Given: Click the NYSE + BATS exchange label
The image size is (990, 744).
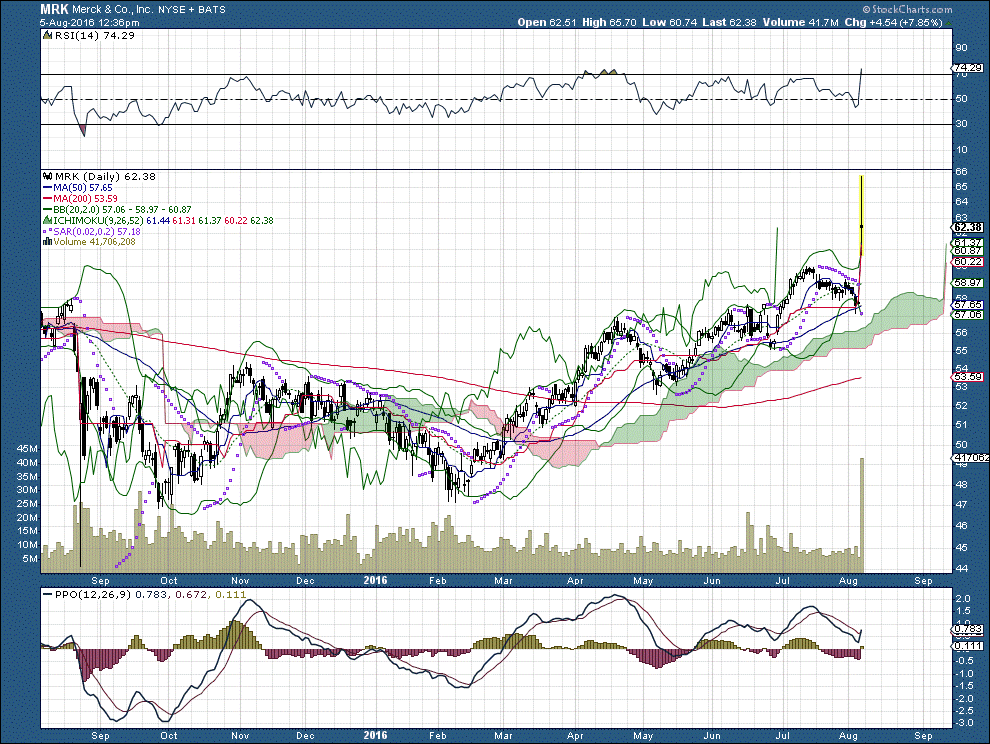Looking at the screenshot, I should [192, 10].
